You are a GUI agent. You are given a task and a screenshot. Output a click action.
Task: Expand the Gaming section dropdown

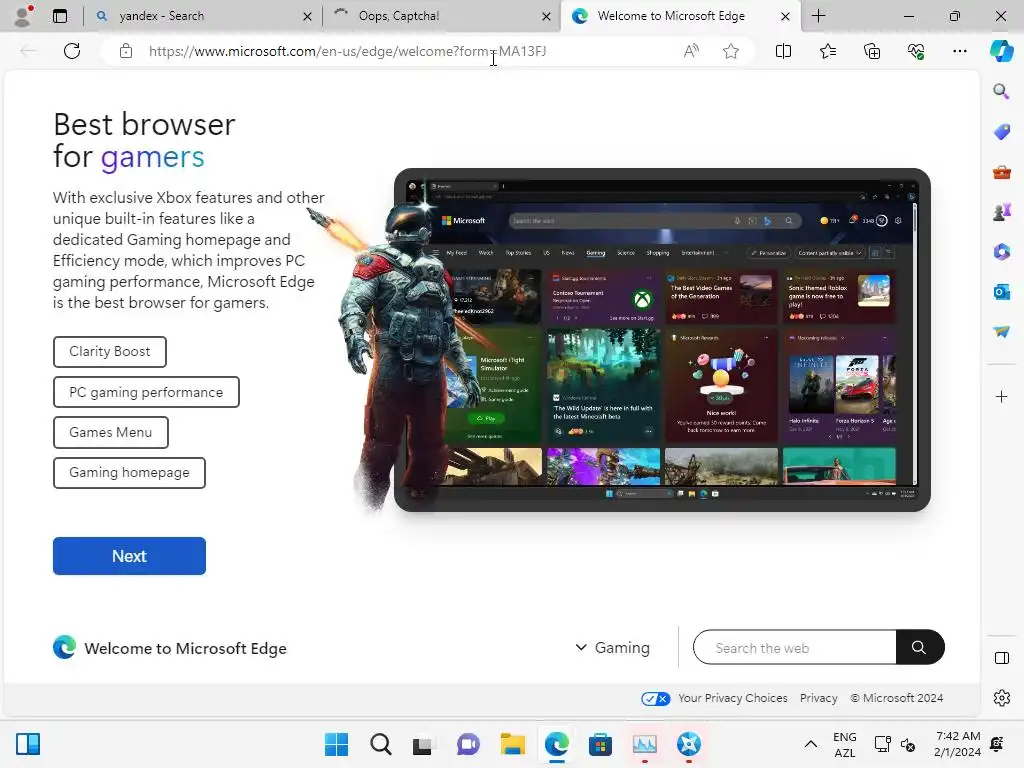click(612, 647)
